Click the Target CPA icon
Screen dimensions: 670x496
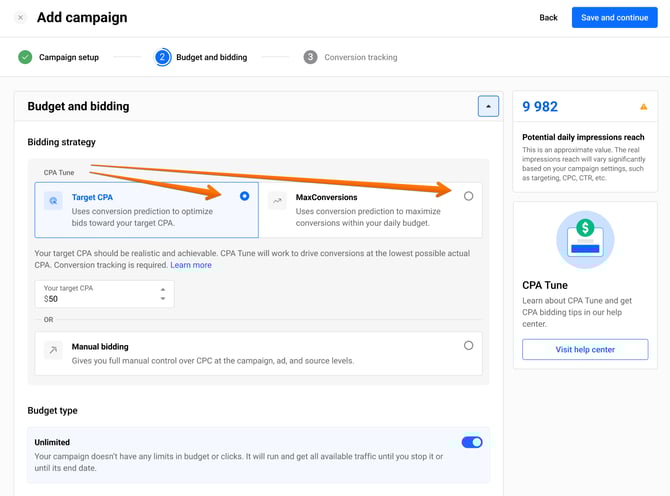click(x=53, y=201)
